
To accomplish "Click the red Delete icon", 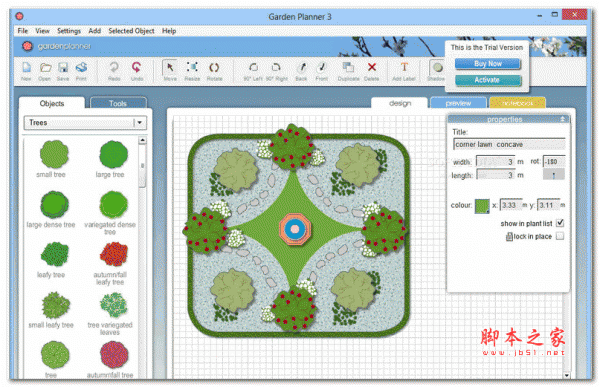I will (372, 67).
